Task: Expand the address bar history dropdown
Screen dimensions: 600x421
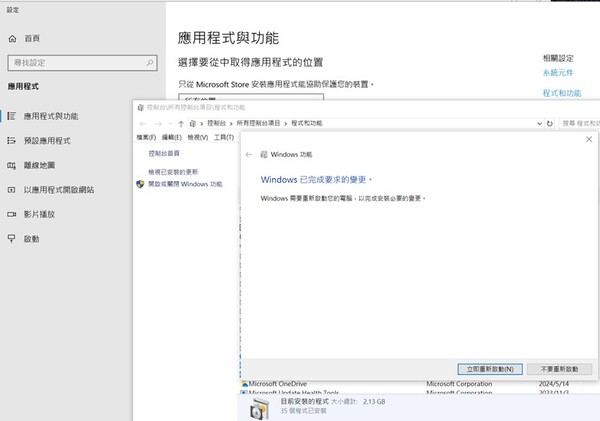Action: tap(541, 122)
